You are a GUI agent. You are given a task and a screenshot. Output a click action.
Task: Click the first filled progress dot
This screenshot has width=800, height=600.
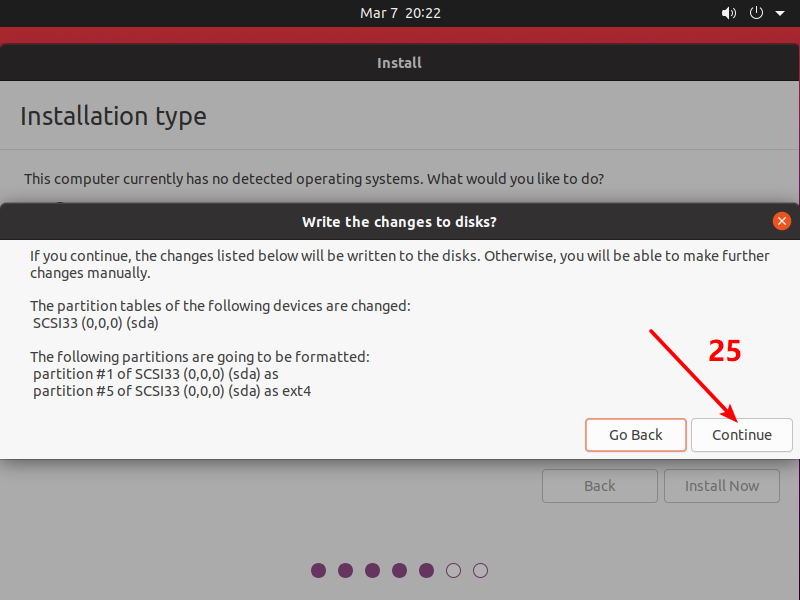(x=319, y=571)
